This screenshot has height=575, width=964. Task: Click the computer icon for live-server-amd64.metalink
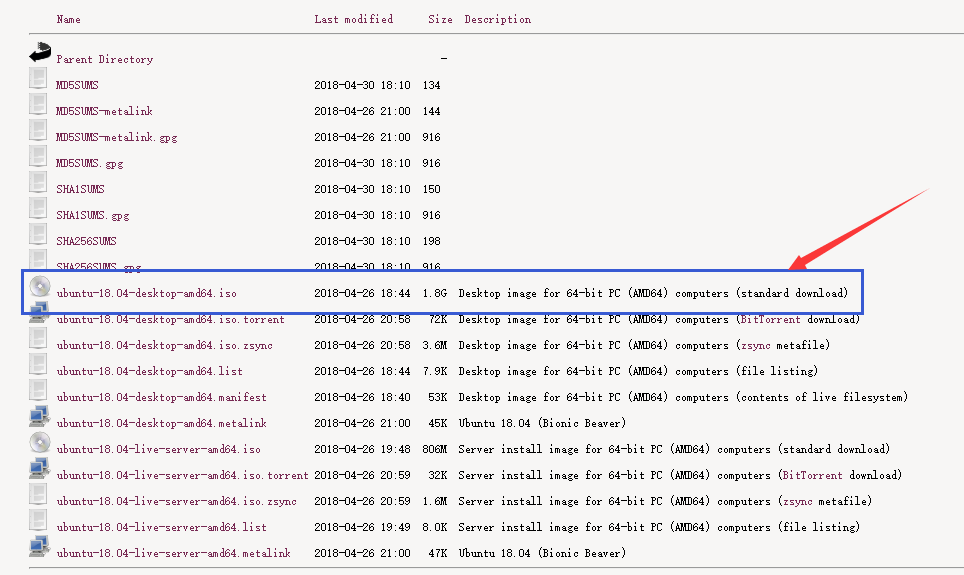39,546
